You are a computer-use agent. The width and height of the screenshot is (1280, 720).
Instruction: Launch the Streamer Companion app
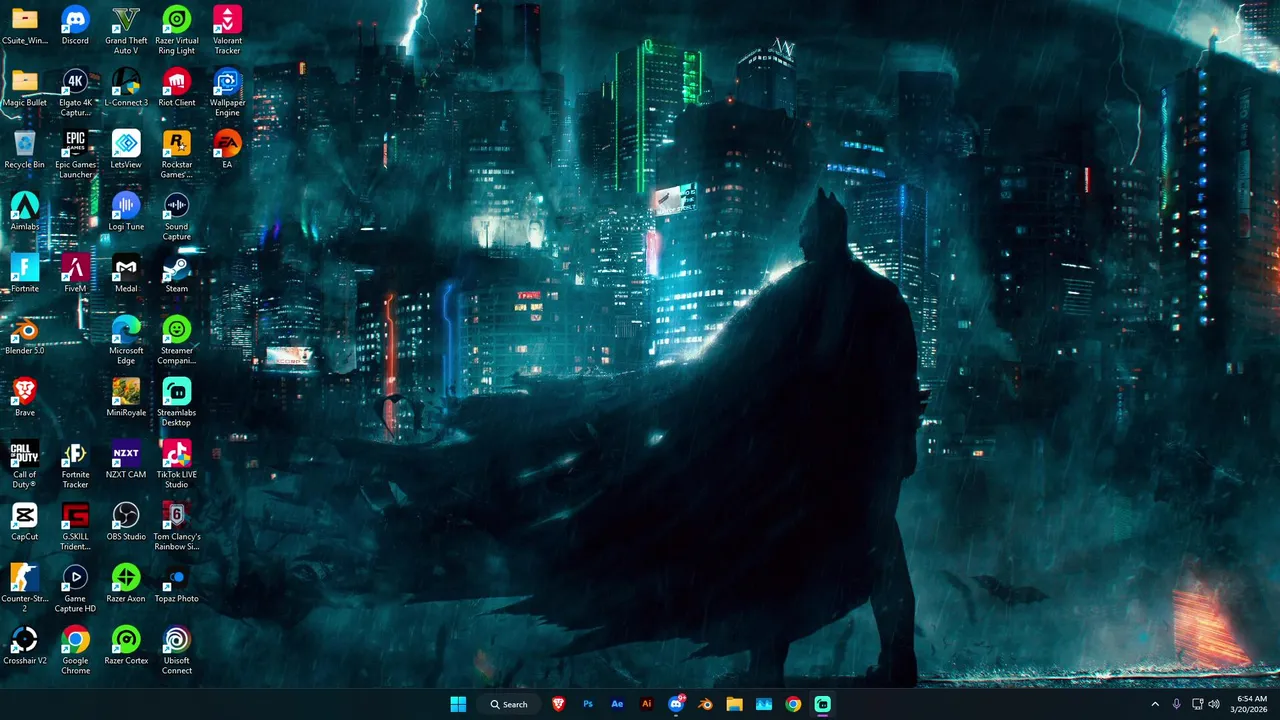tap(177, 341)
